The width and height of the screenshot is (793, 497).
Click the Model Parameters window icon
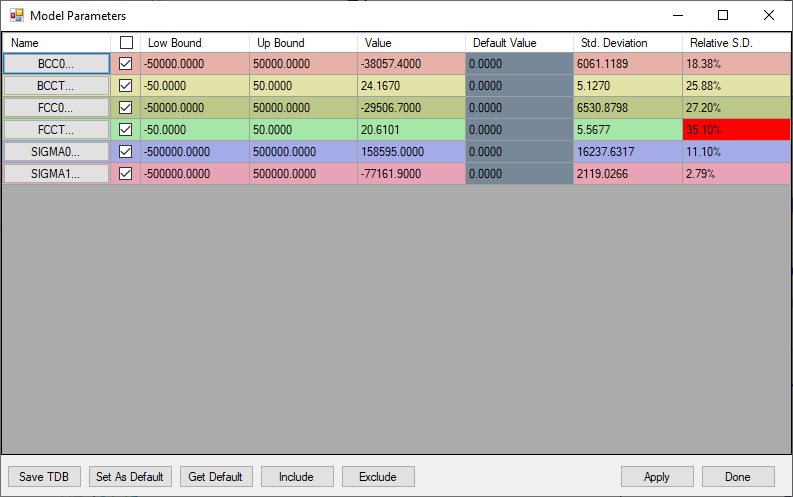pyautogui.click(x=16, y=16)
